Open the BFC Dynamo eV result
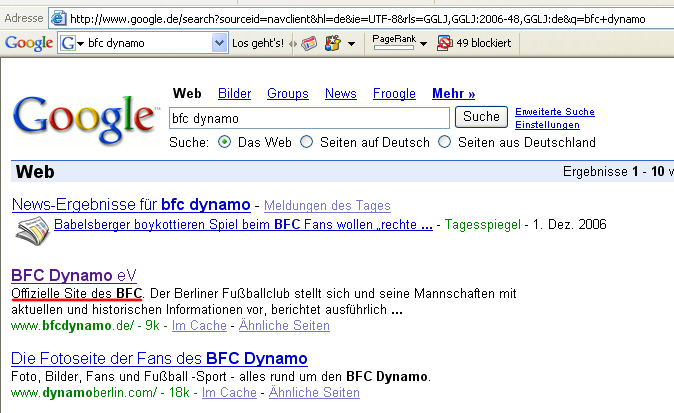This screenshot has height=413, width=674. tap(74, 275)
